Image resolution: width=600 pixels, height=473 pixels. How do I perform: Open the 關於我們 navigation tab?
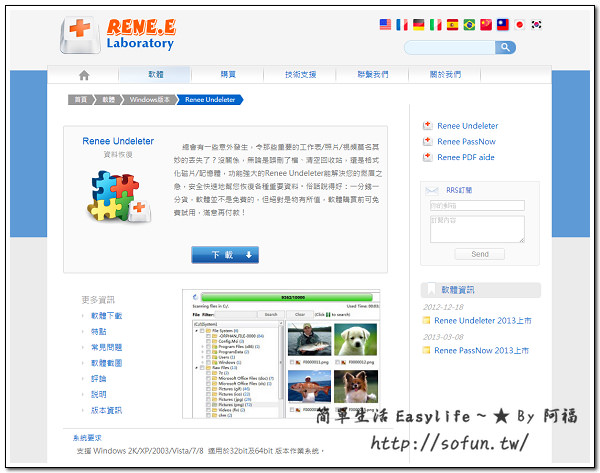(445, 75)
